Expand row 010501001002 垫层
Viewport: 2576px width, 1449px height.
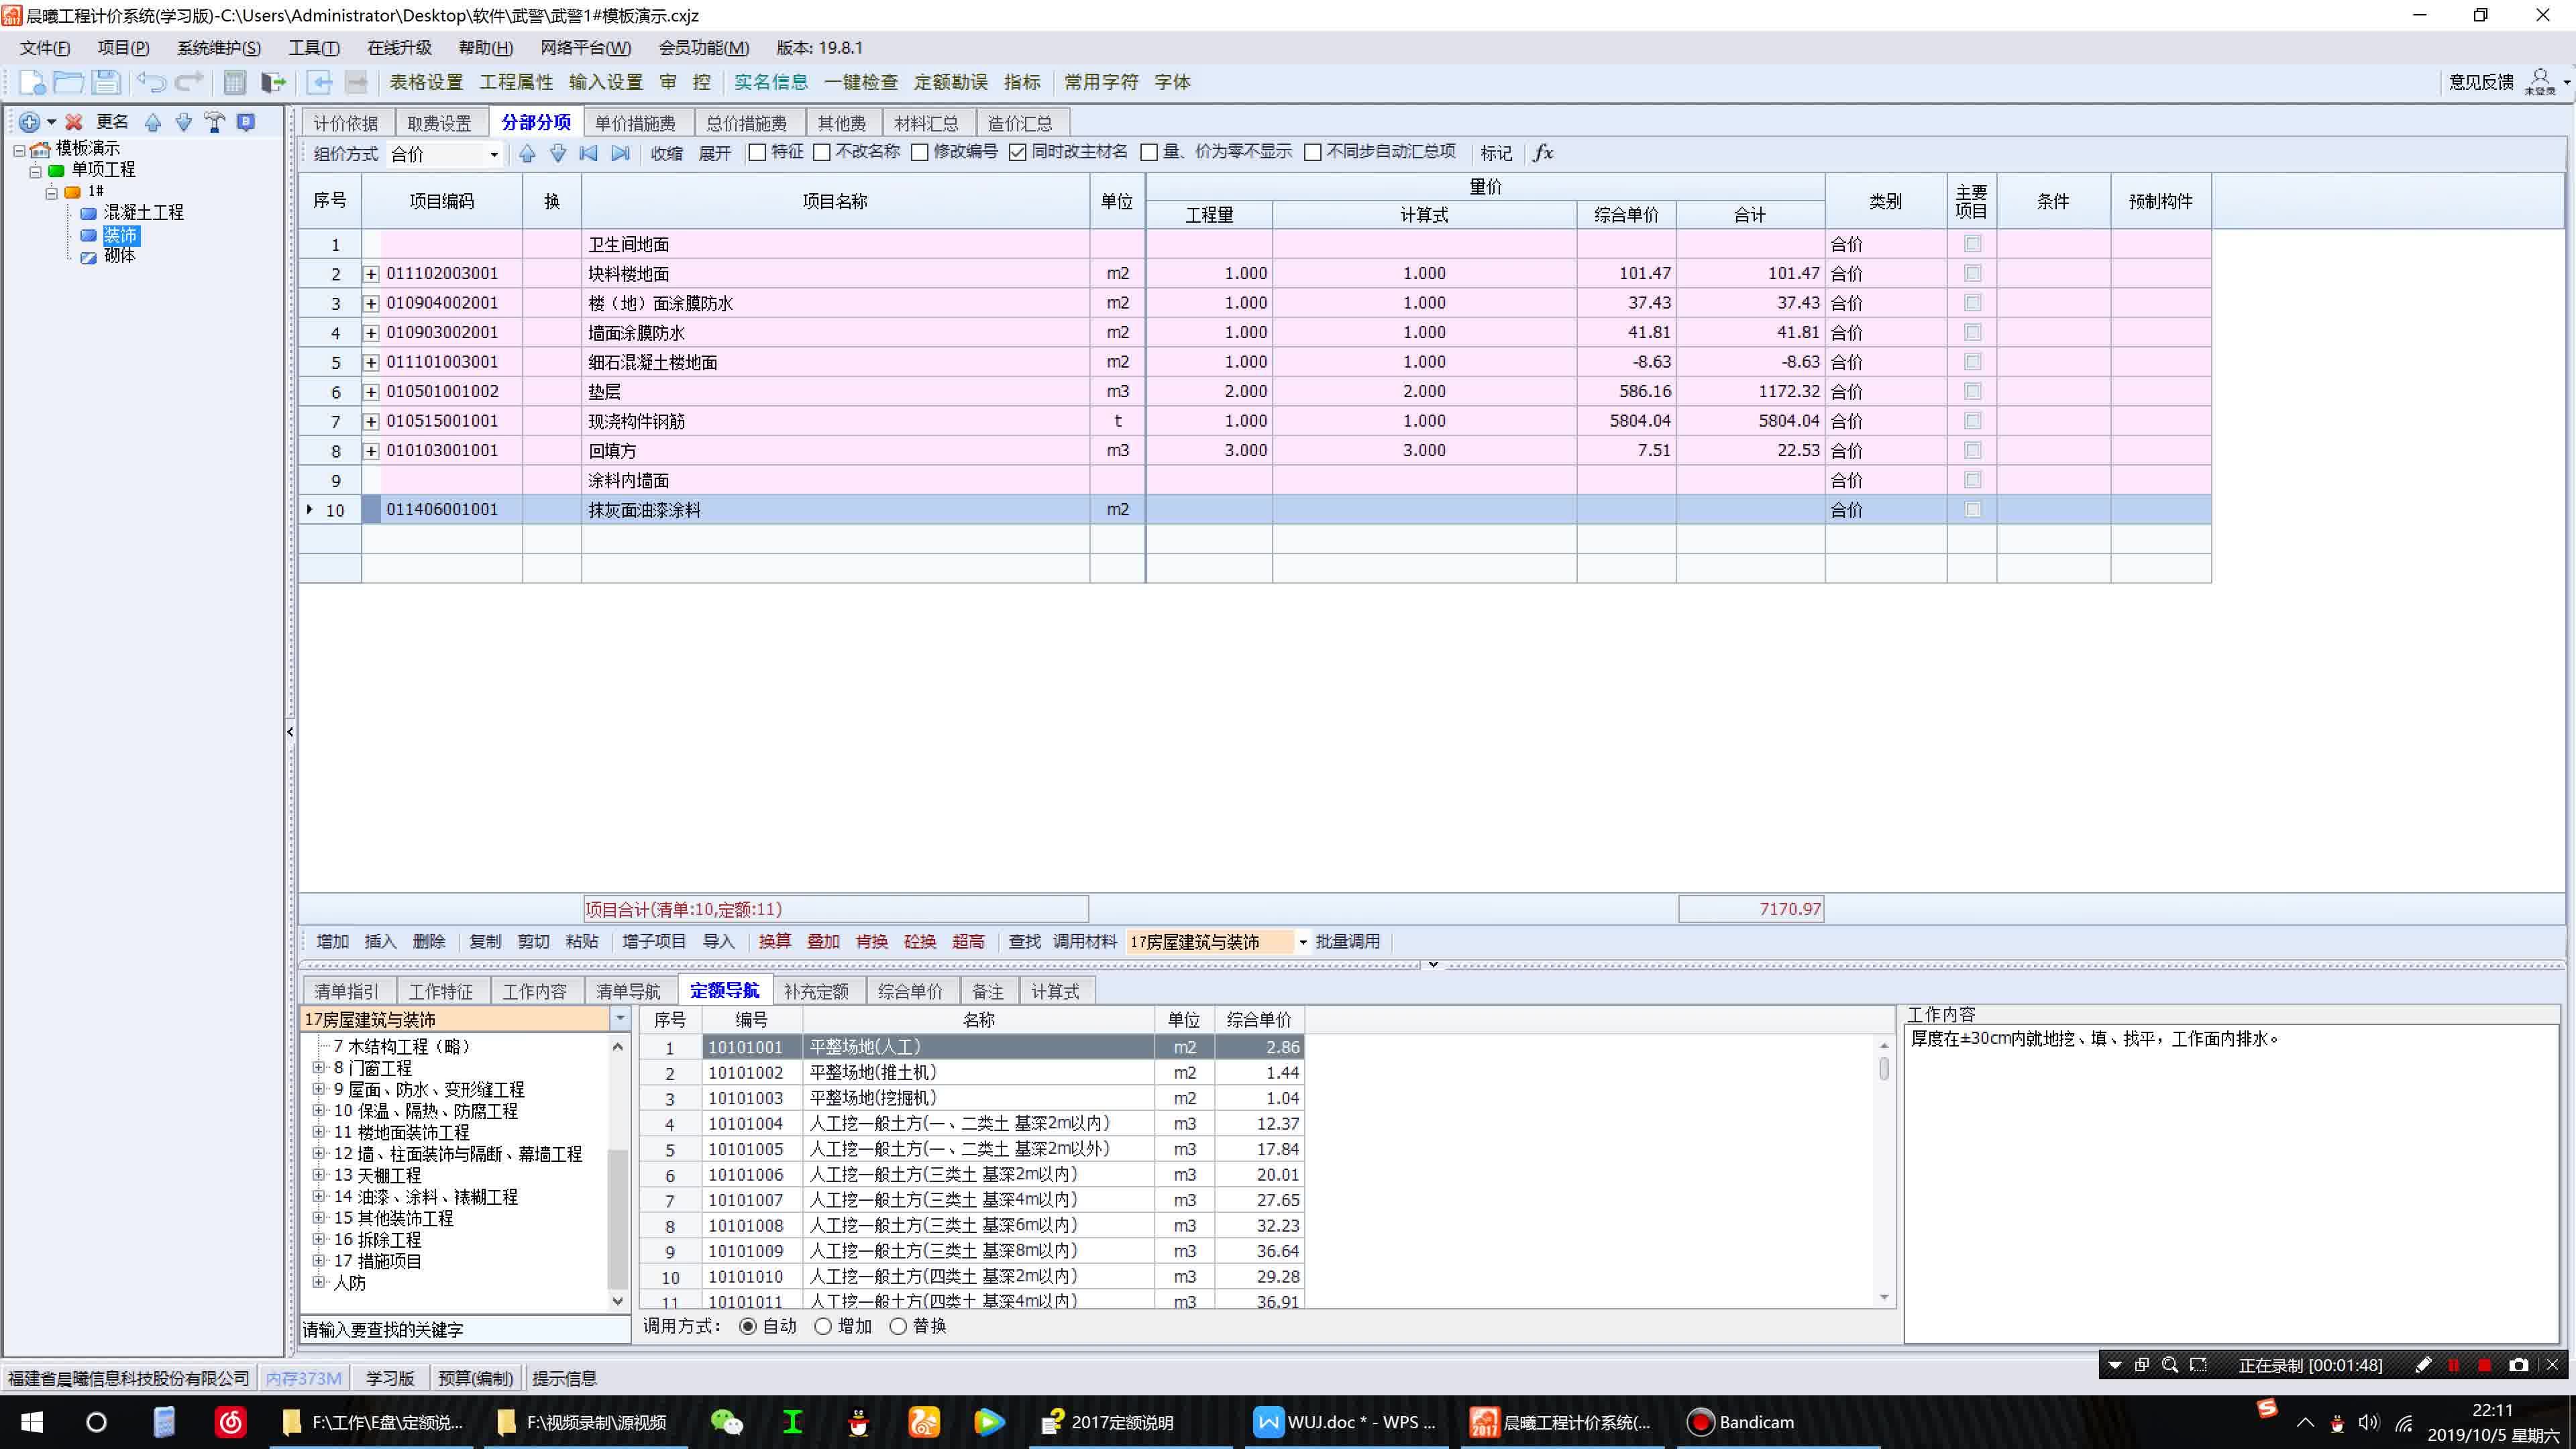371,392
